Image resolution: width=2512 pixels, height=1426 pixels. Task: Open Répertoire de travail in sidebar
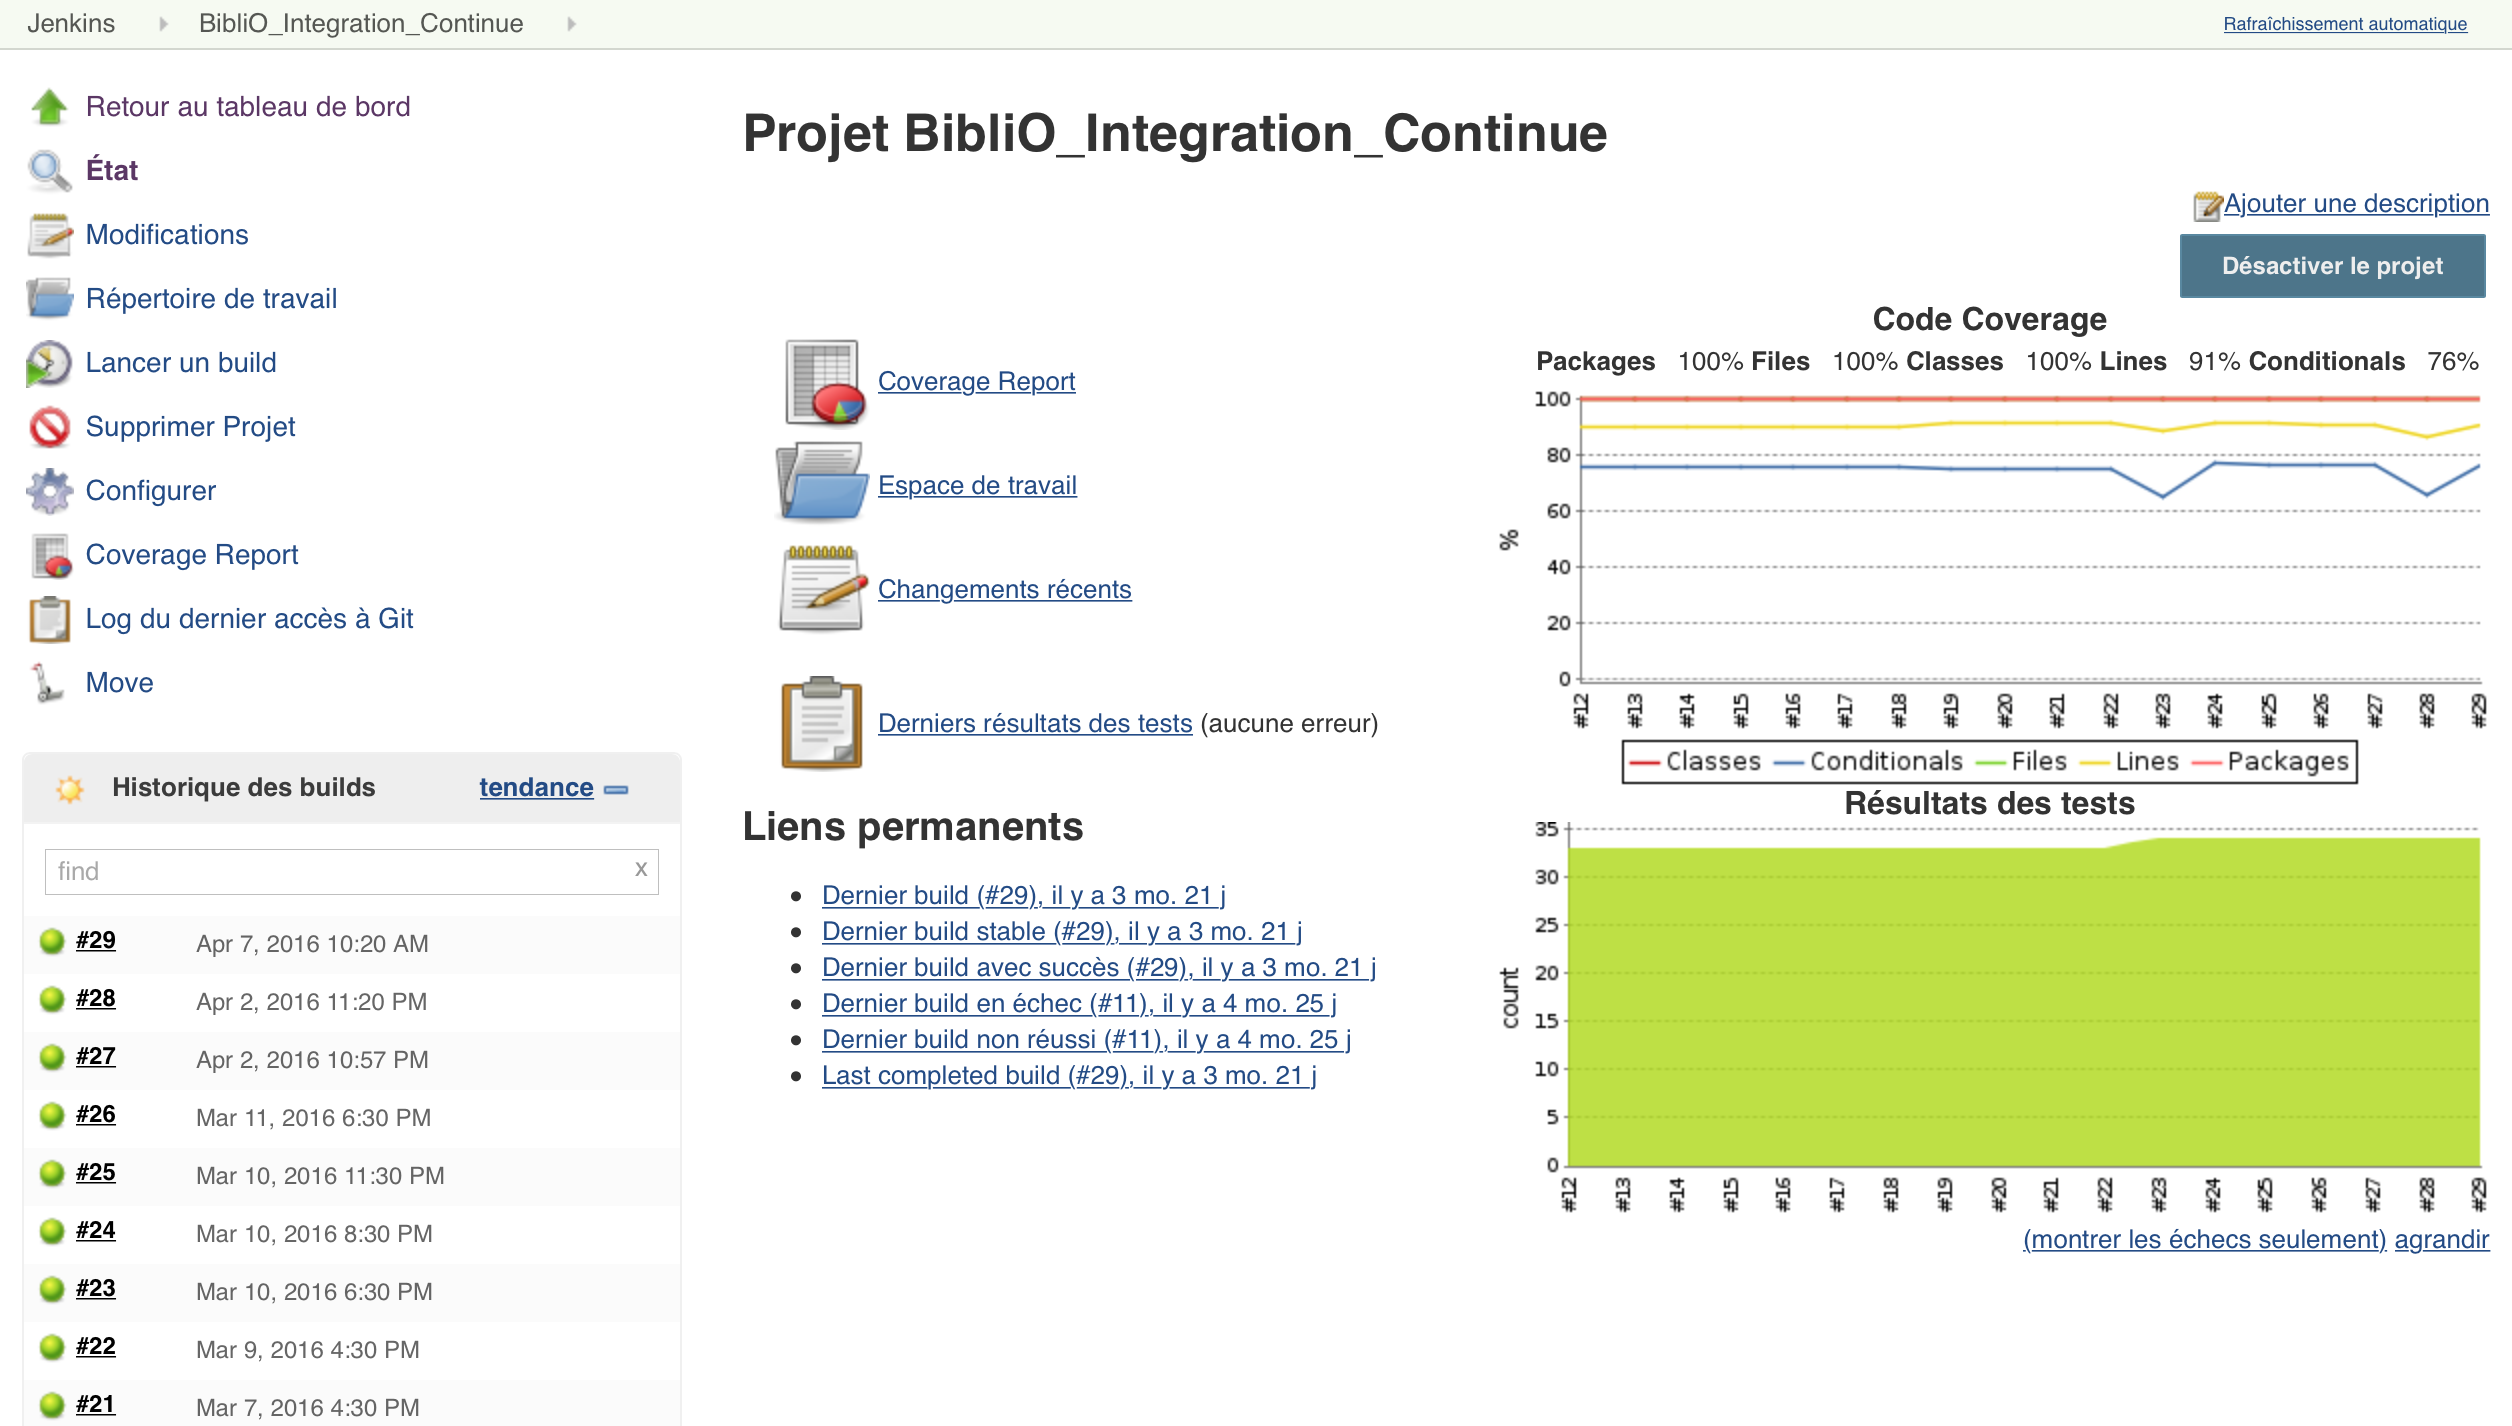(211, 298)
